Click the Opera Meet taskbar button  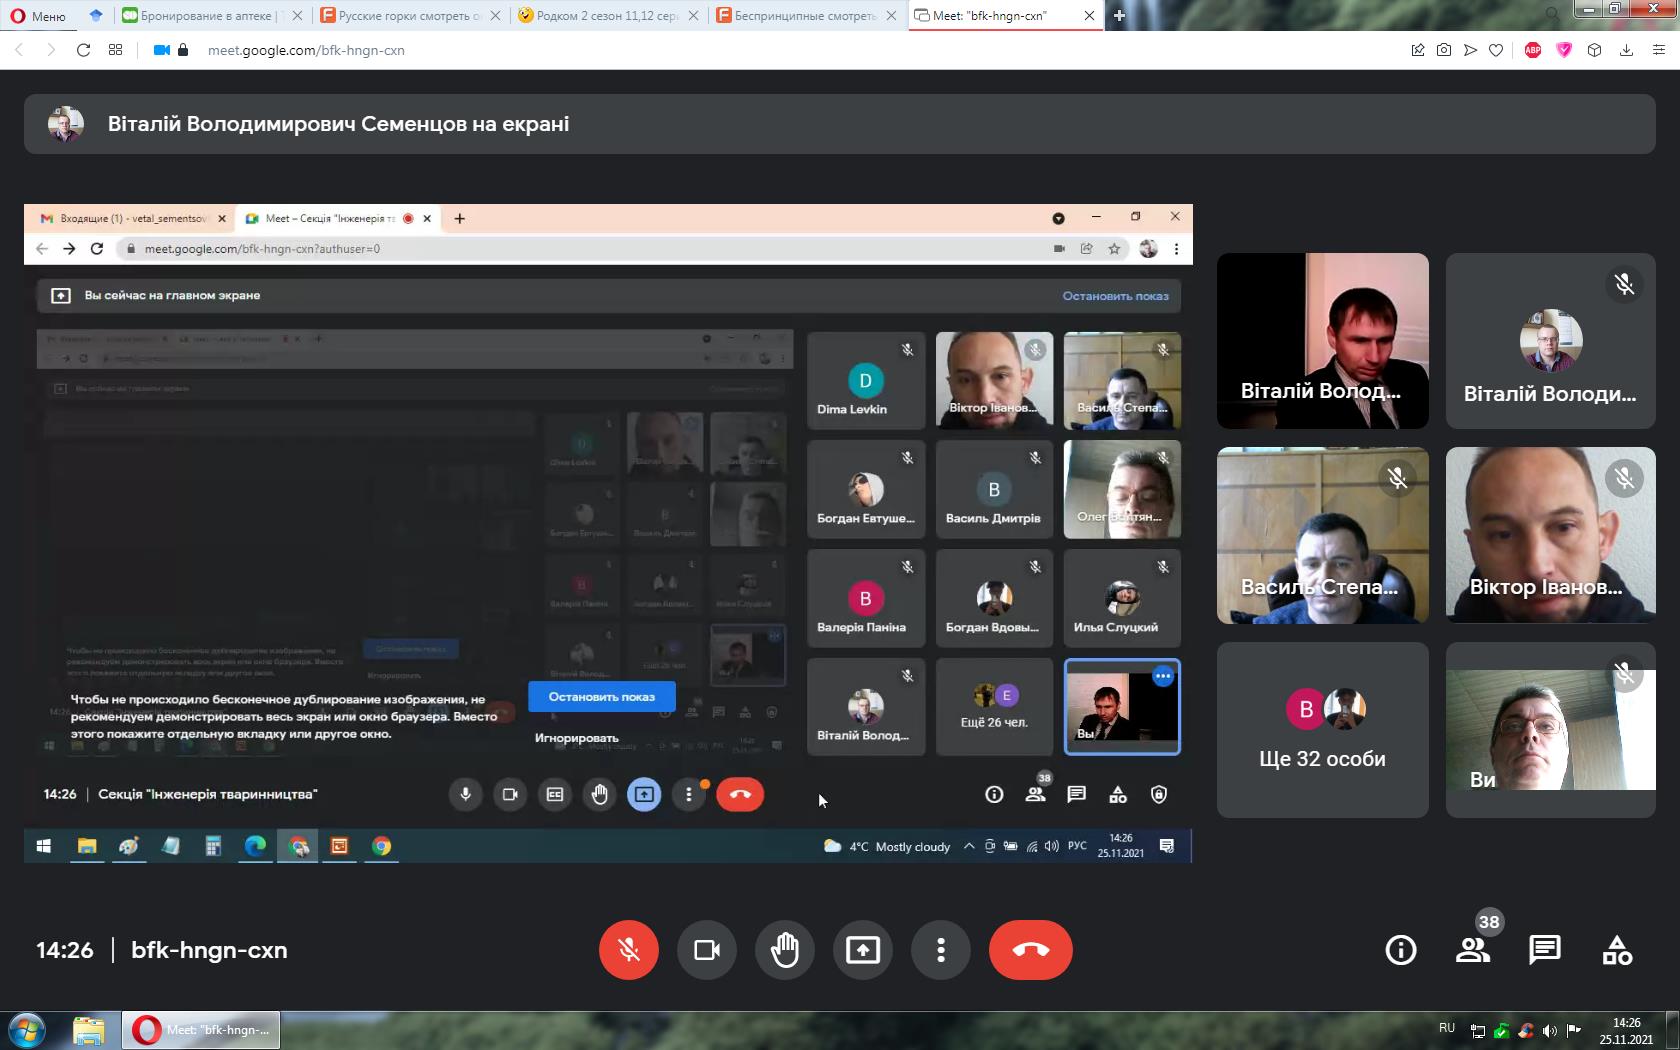[x=201, y=1030]
